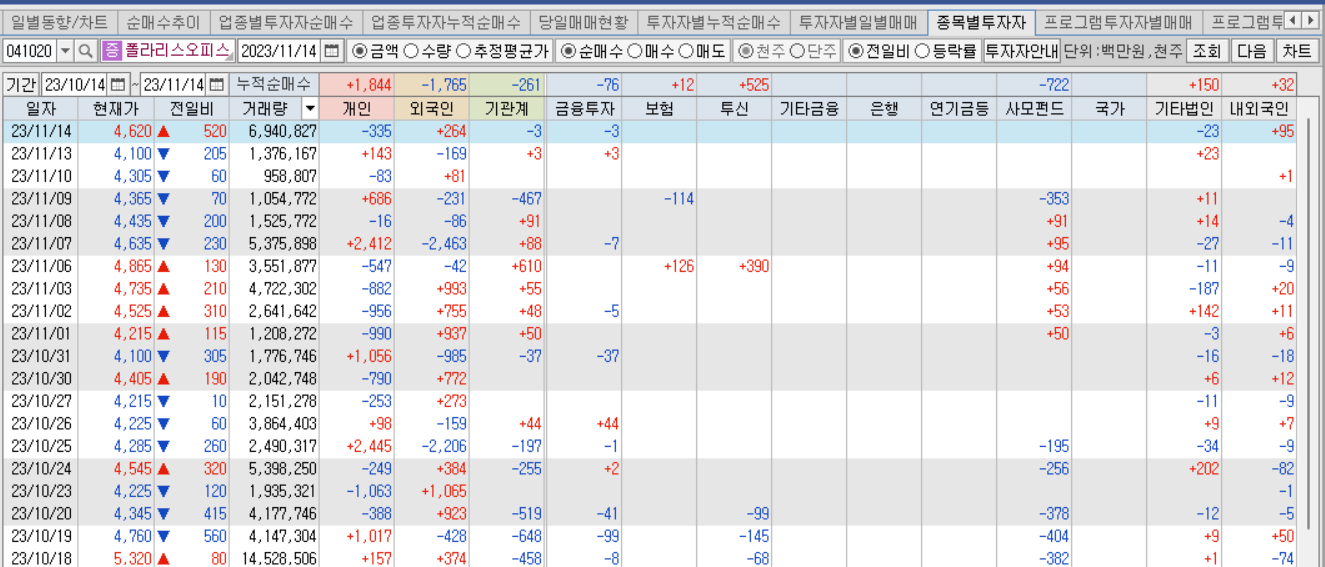Click the 개인 column header
Image resolution: width=1325 pixels, height=567 pixels.
click(356, 109)
